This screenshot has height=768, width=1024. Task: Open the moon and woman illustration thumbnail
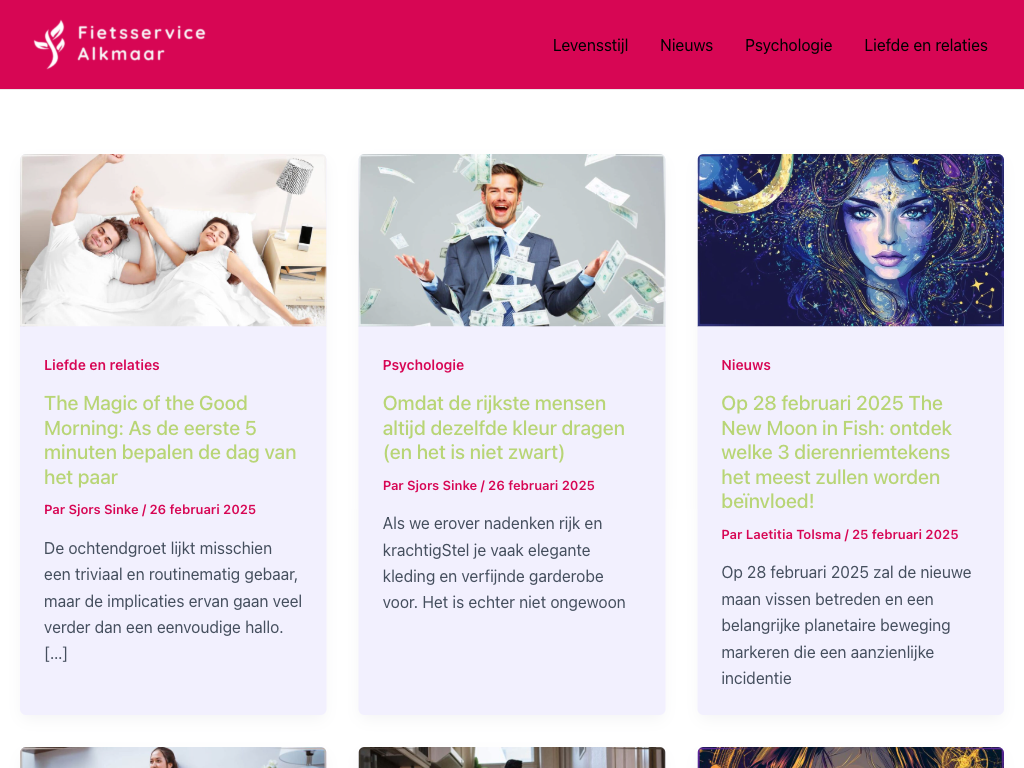click(x=850, y=240)
